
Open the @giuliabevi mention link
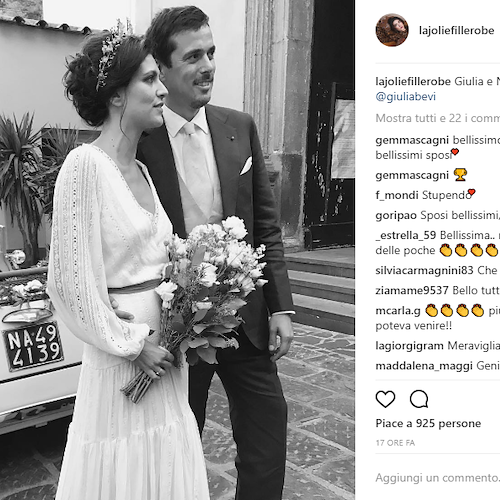pos(406,97)
